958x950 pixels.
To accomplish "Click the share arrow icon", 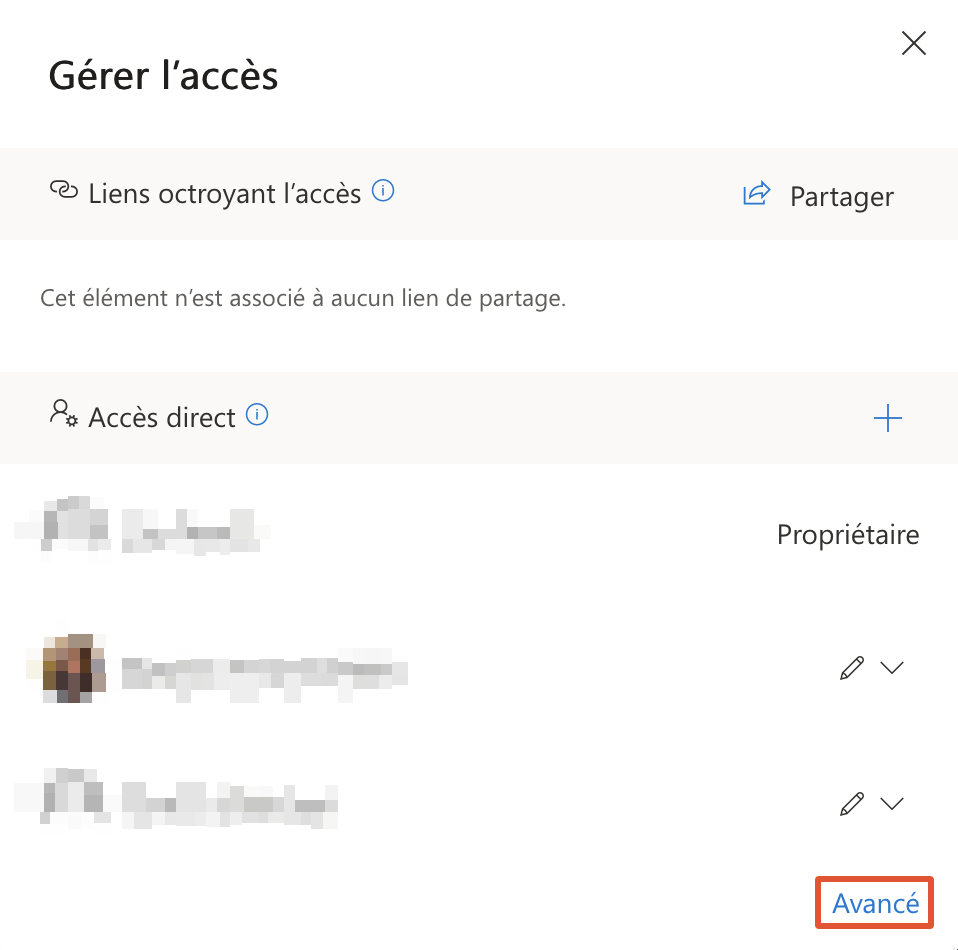I will coord(757,194).
